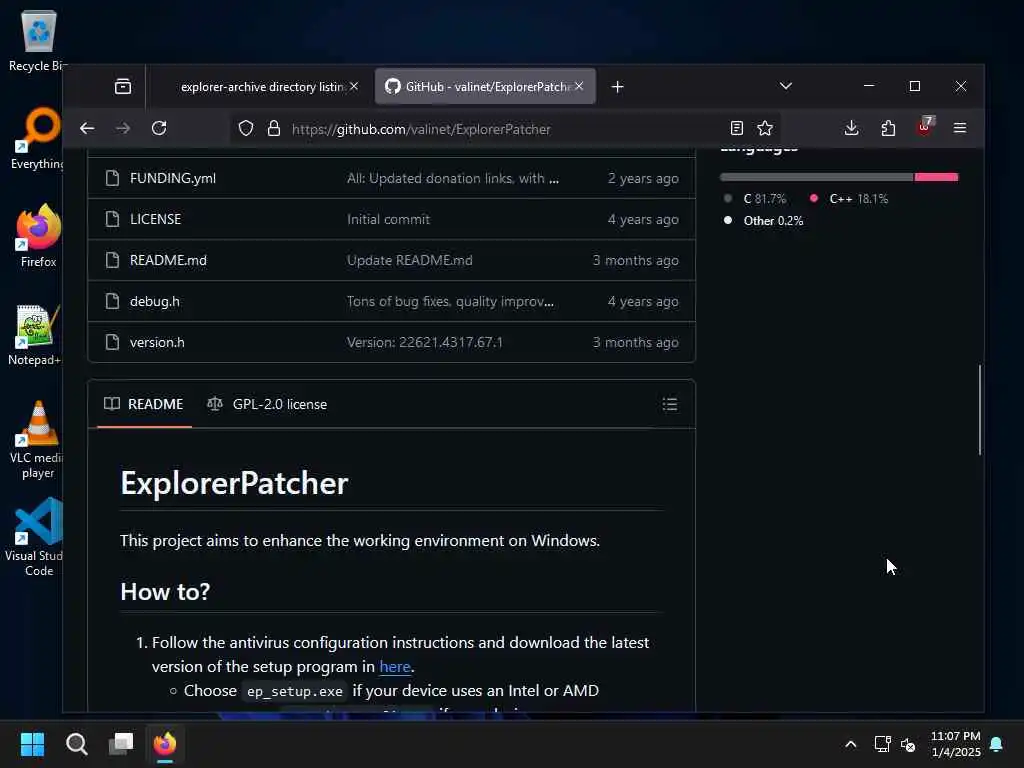Open 'Tons of bug fixes' commit message
This screenshot has width=1024, height=768.
coord(450,301)
